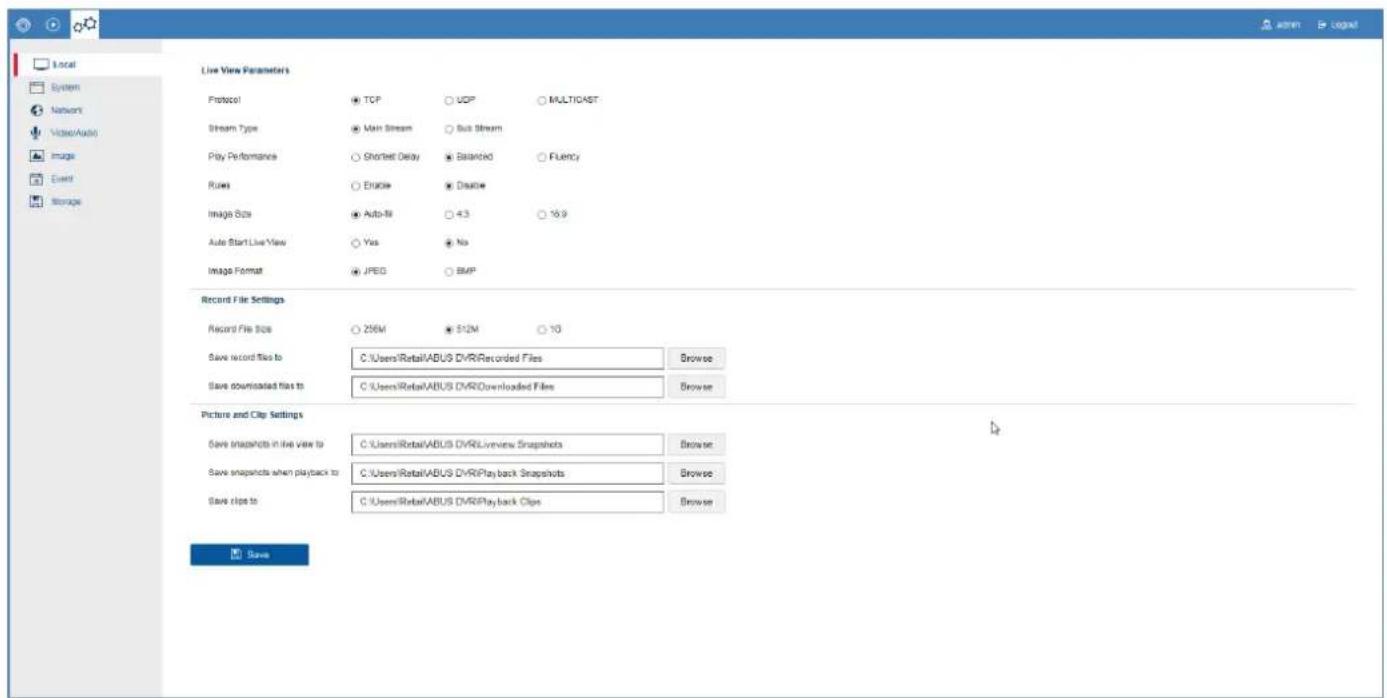Open the Live View eye icon
The width and height of the screenshot is (1387, 698).
pyautogui.click(x=22, y=23)
